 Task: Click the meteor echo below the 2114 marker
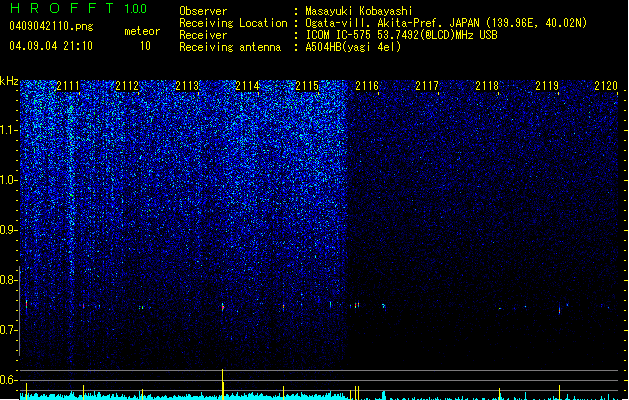223,307
